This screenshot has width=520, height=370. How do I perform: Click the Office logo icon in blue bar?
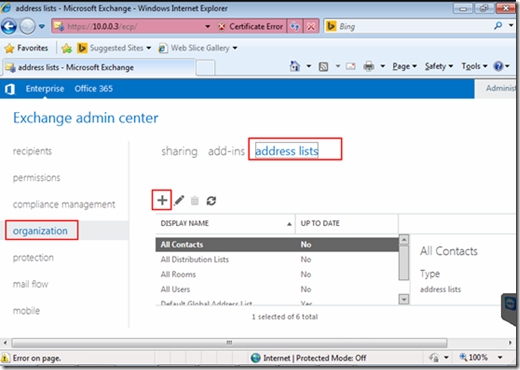10,89
